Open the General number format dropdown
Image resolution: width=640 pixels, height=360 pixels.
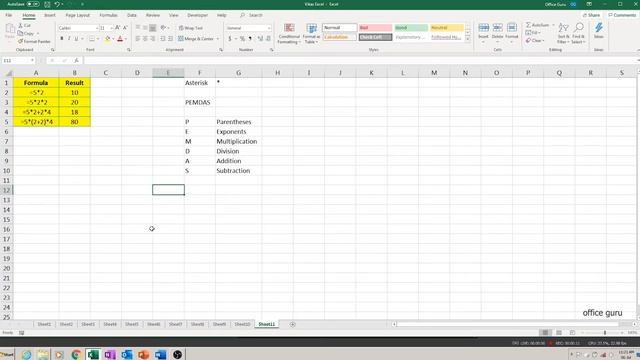[x=269, y=28]
